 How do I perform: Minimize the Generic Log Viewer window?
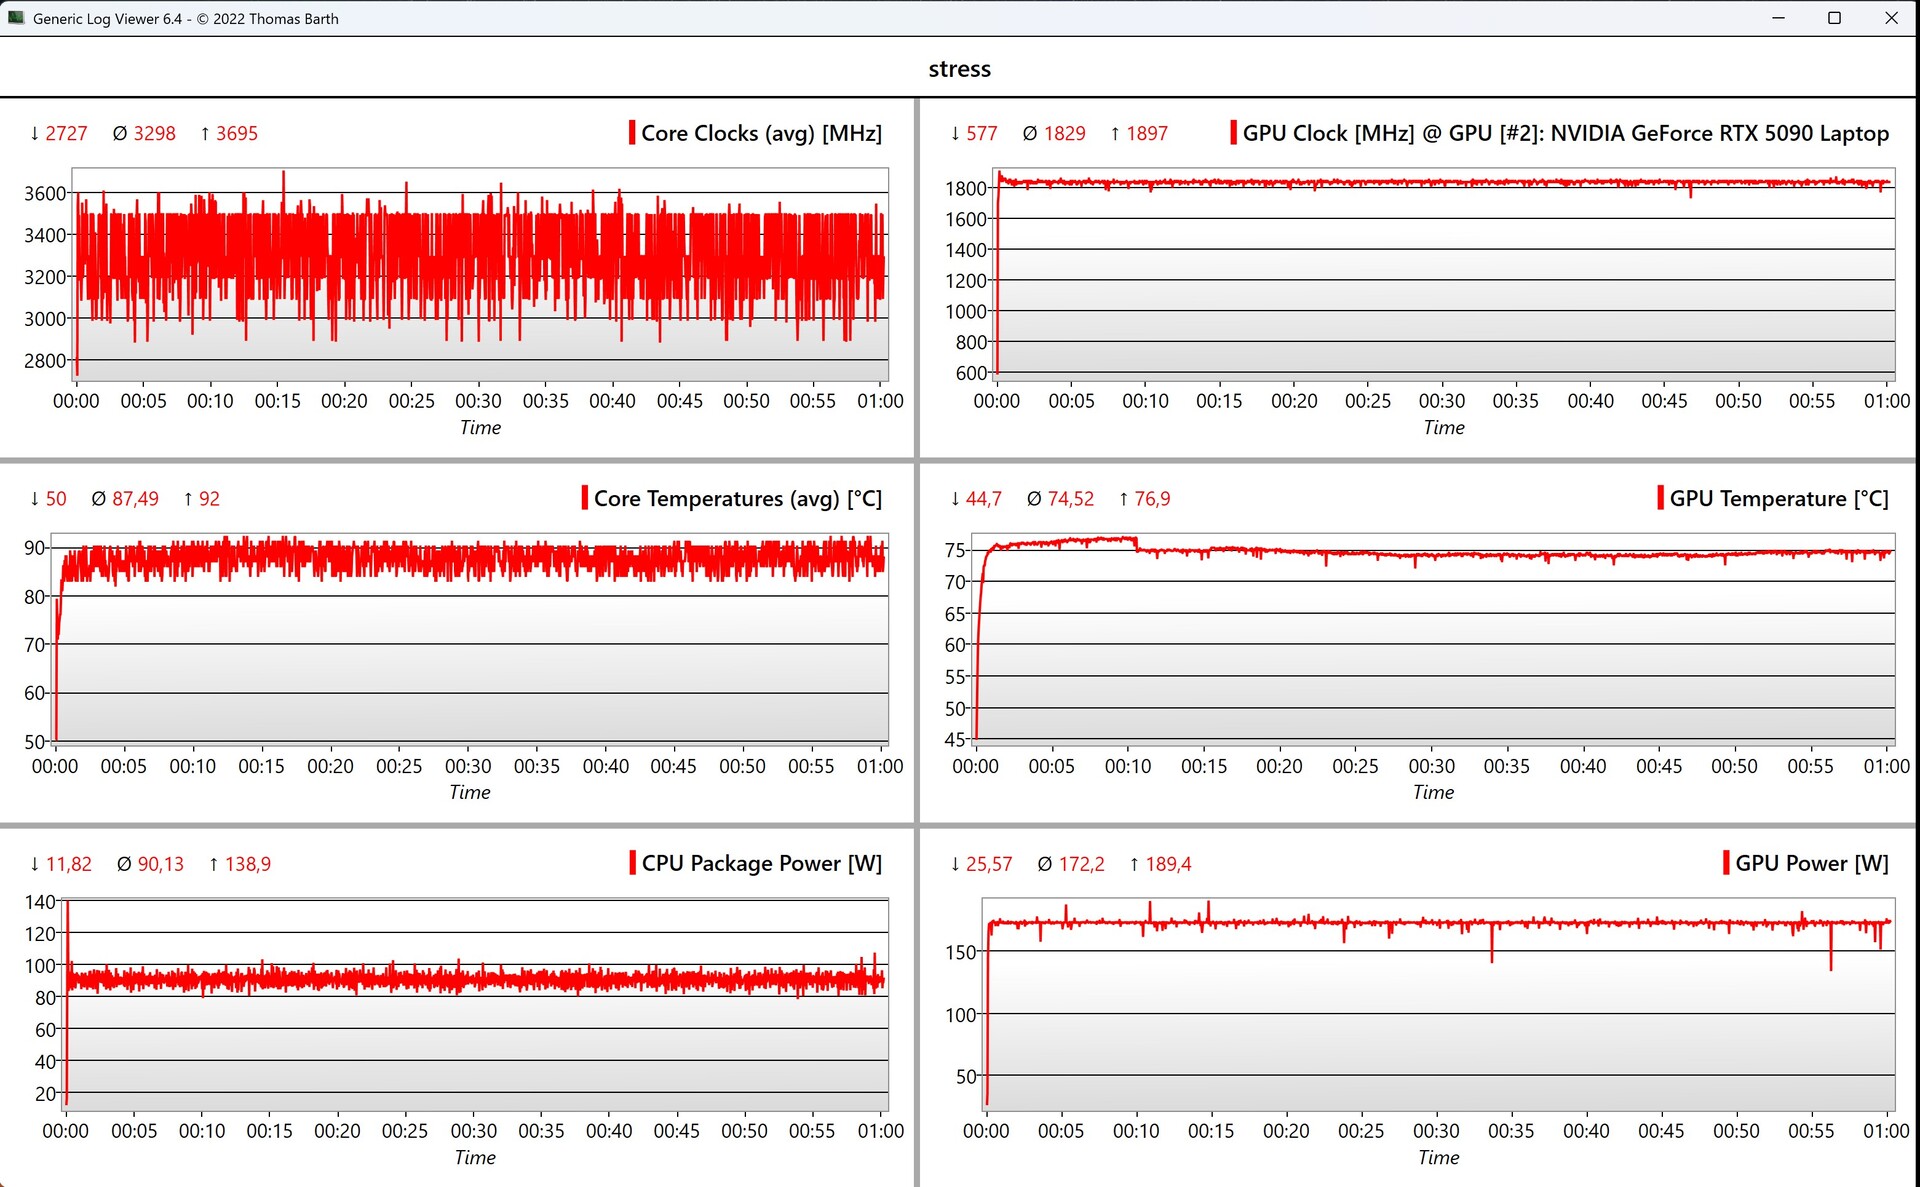point(1778,18)
